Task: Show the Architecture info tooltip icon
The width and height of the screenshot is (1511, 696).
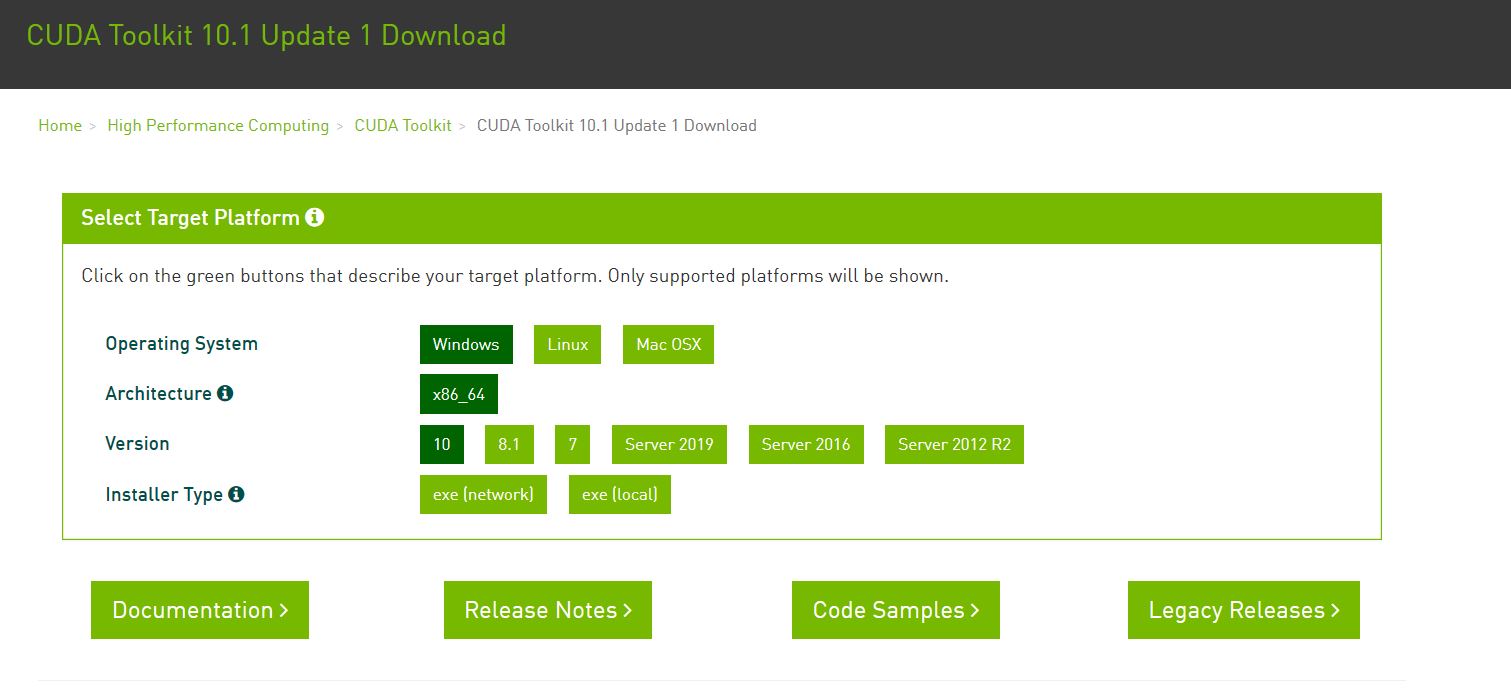Action: click(225, 393)
